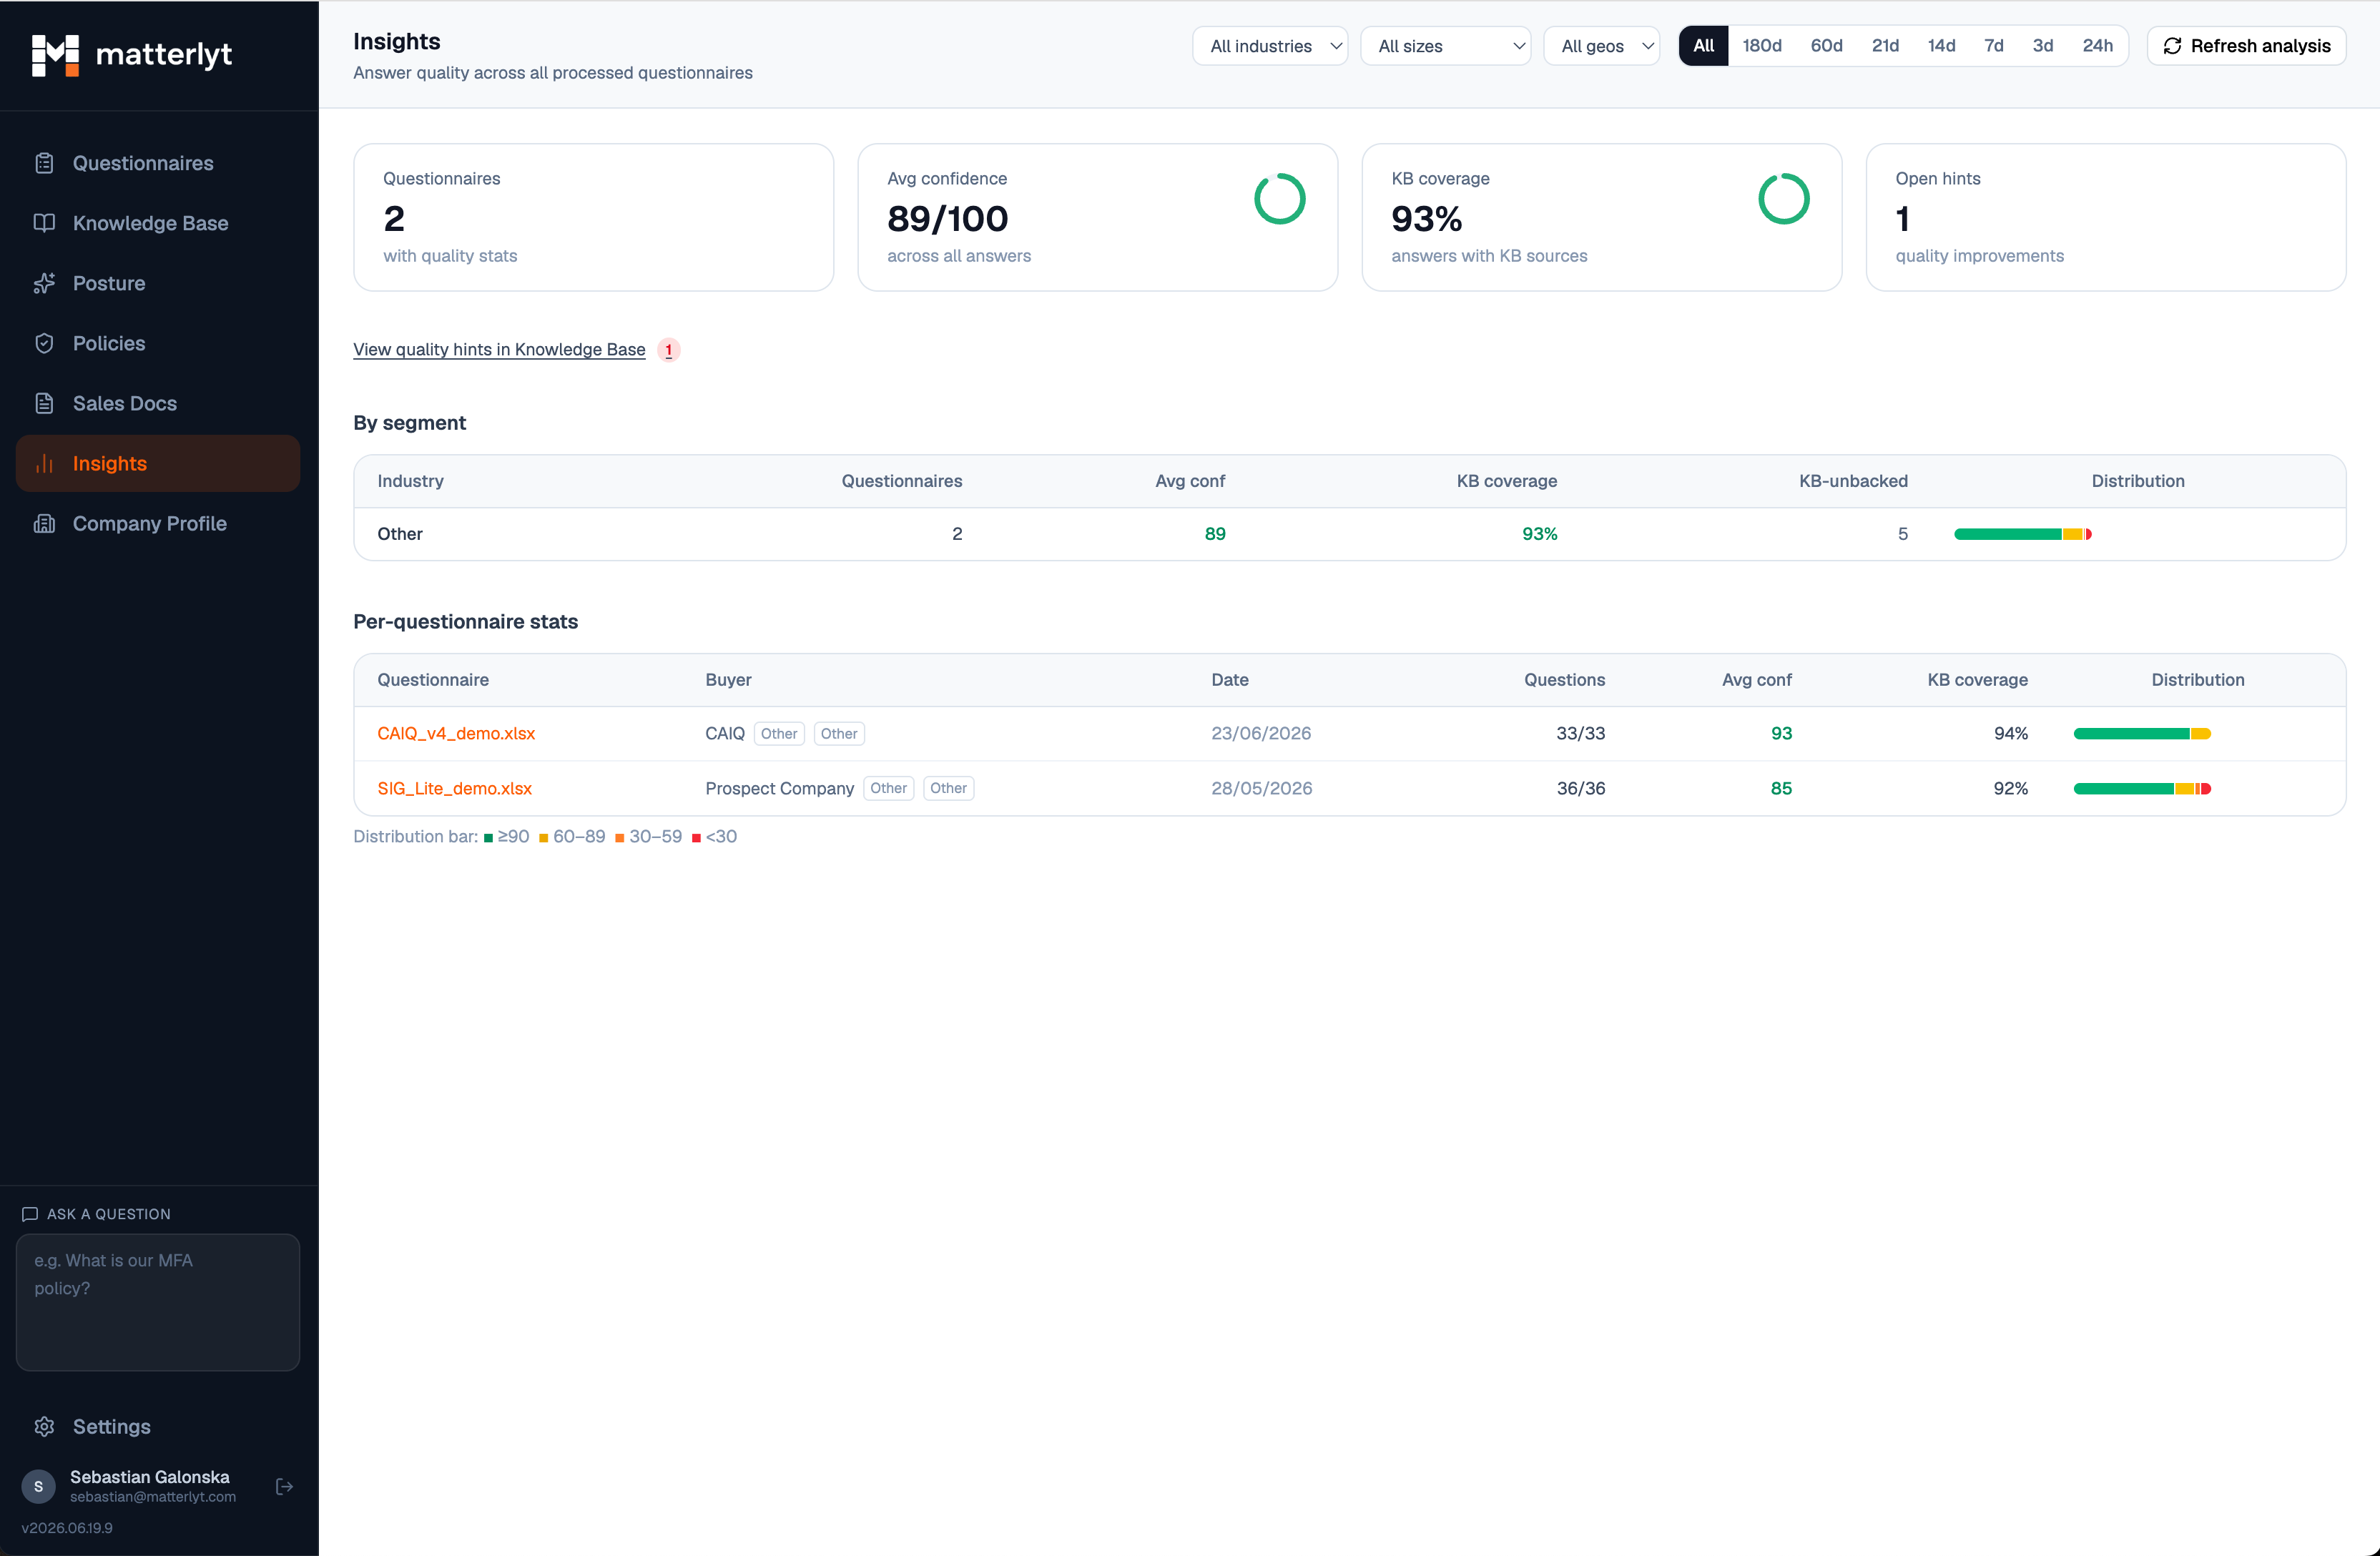Click the Policies shield icon
The height and width of the screenshot is (1556, 2380).
point(44,343)
